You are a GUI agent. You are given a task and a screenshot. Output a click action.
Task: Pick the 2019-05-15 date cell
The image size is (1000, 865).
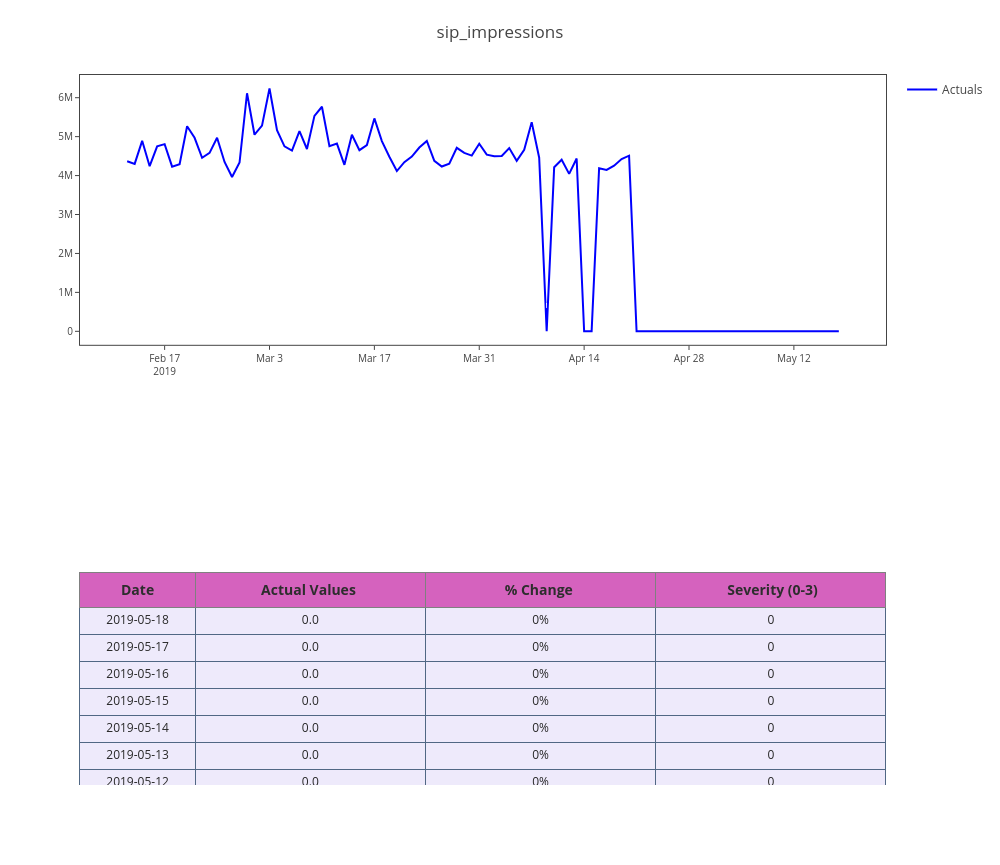138,701
